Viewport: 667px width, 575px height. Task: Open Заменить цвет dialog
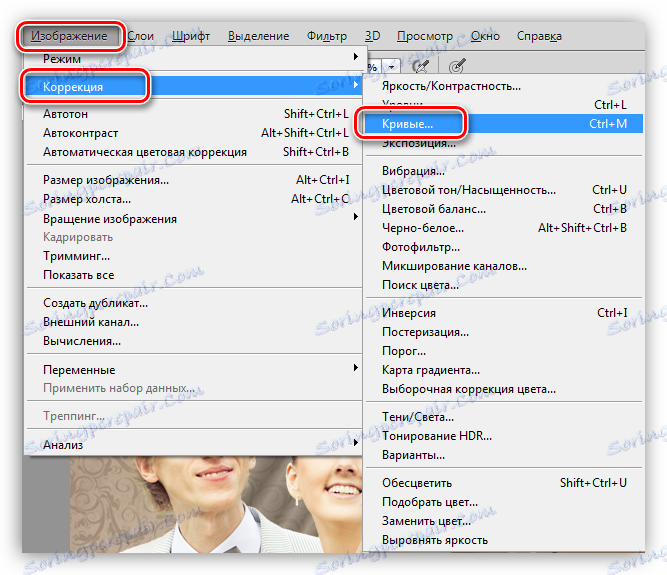(x=504, y=521)
